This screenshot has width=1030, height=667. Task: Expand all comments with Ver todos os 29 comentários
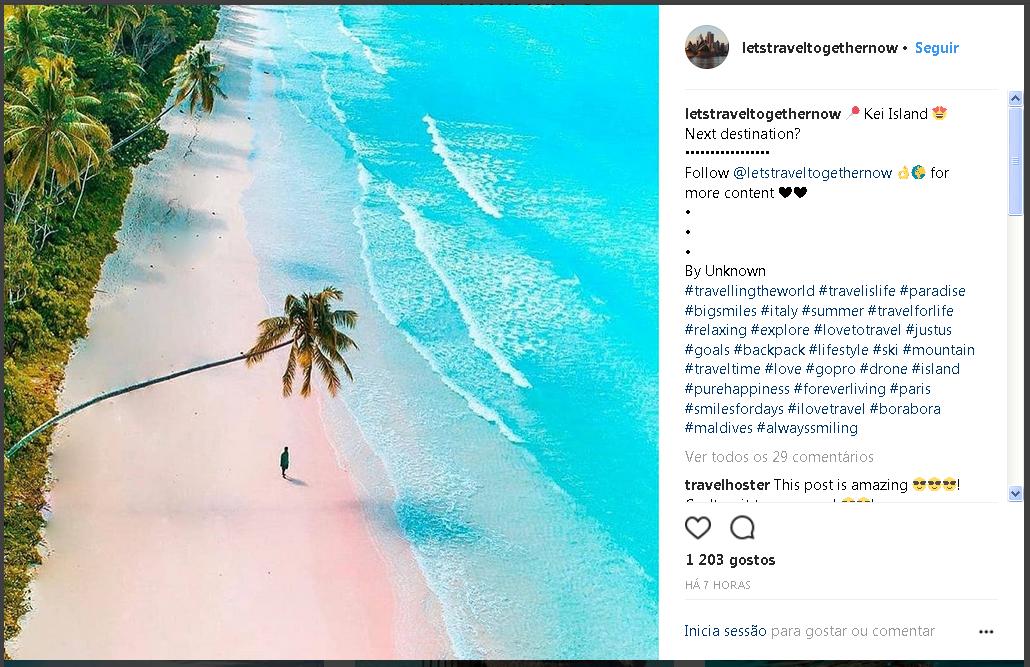[779, 457]
